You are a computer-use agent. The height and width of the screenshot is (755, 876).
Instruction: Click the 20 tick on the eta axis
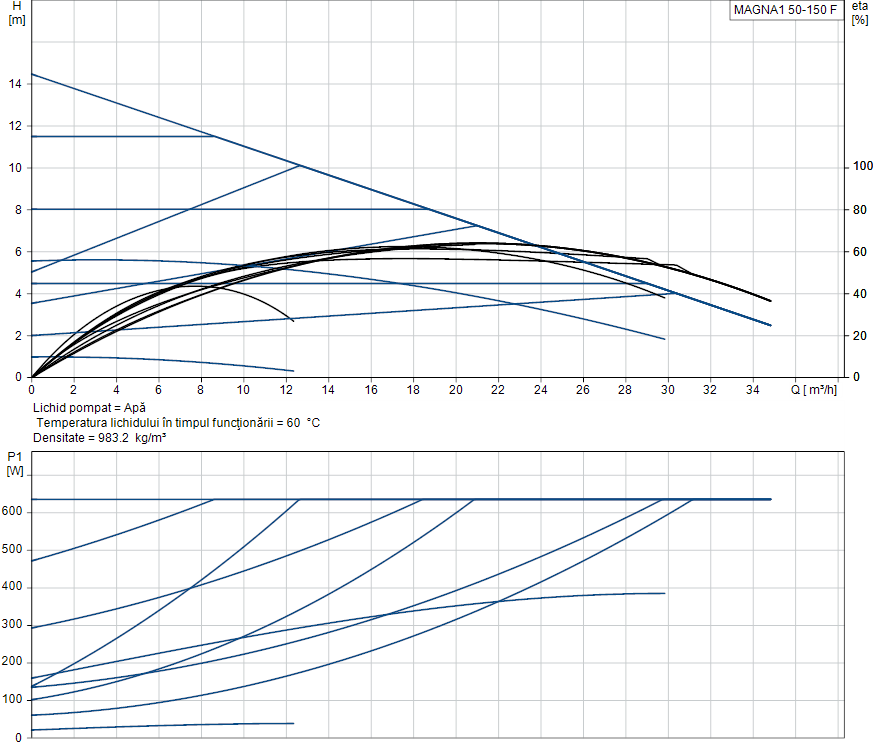point(859,335)
